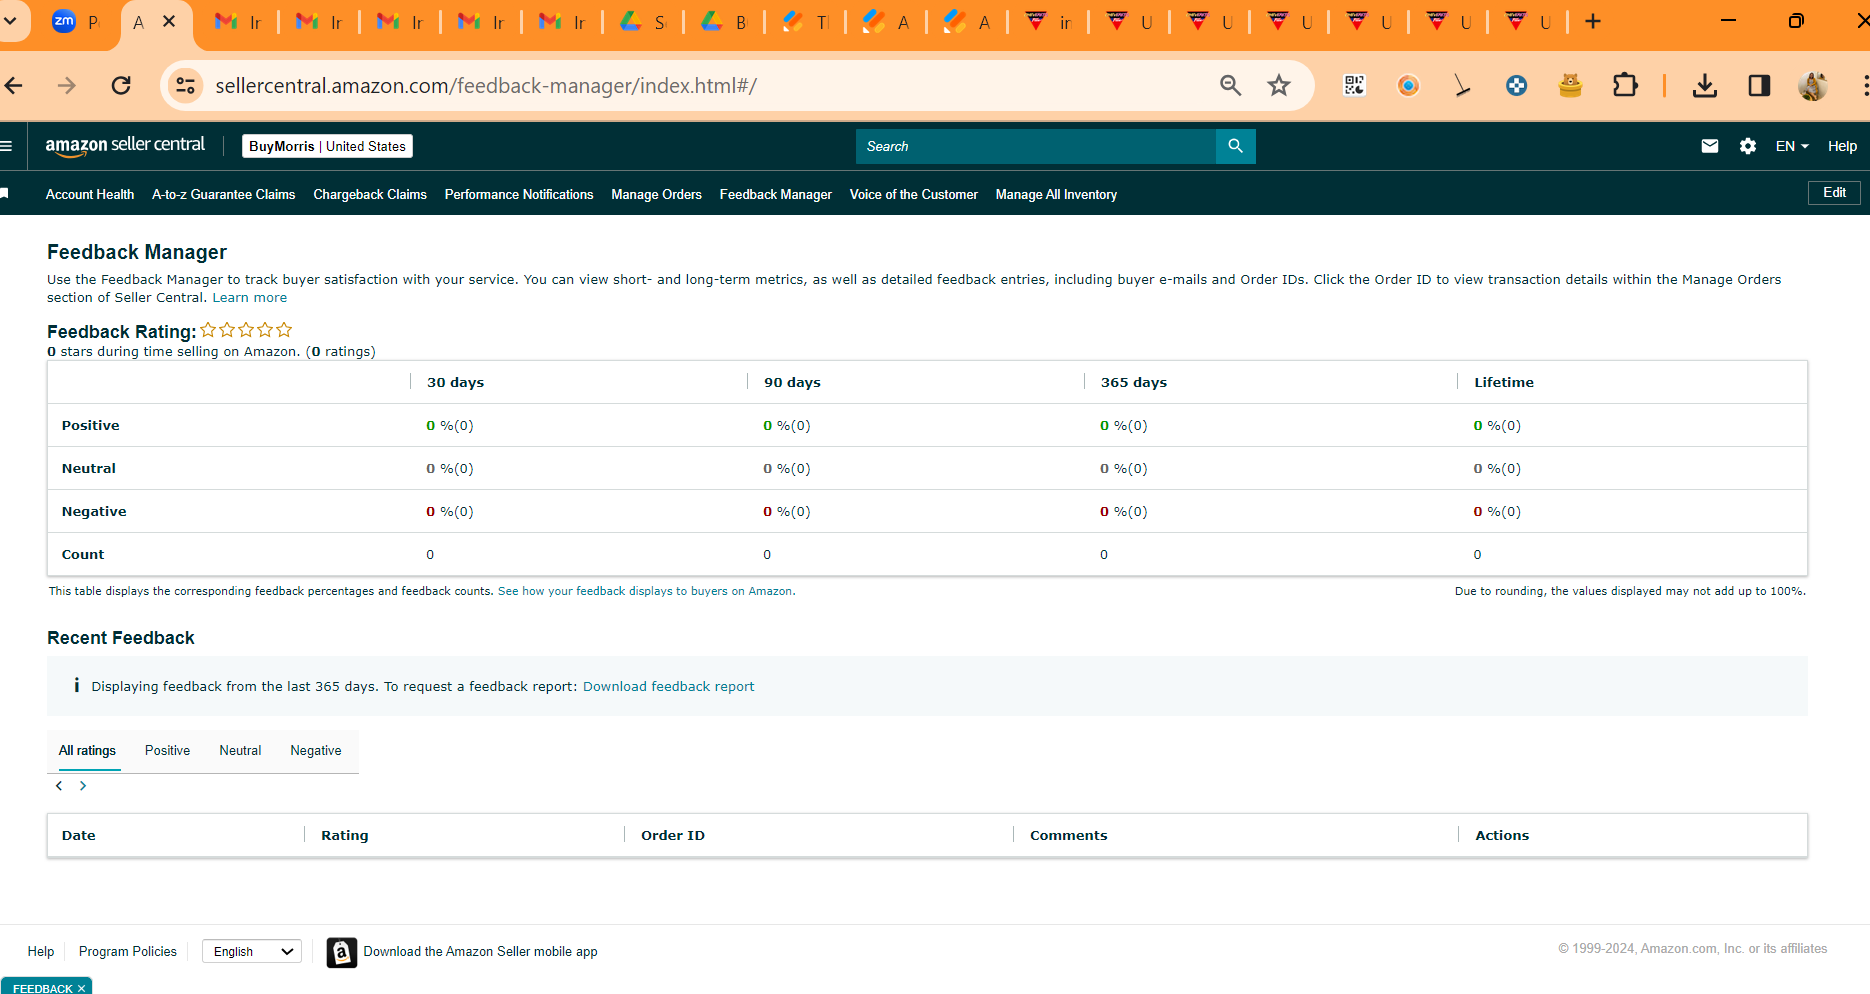Image resolution: width=1870 pixels, height=994 pixels.
Task: Click the Learn more link
Action: pos(250,298)
